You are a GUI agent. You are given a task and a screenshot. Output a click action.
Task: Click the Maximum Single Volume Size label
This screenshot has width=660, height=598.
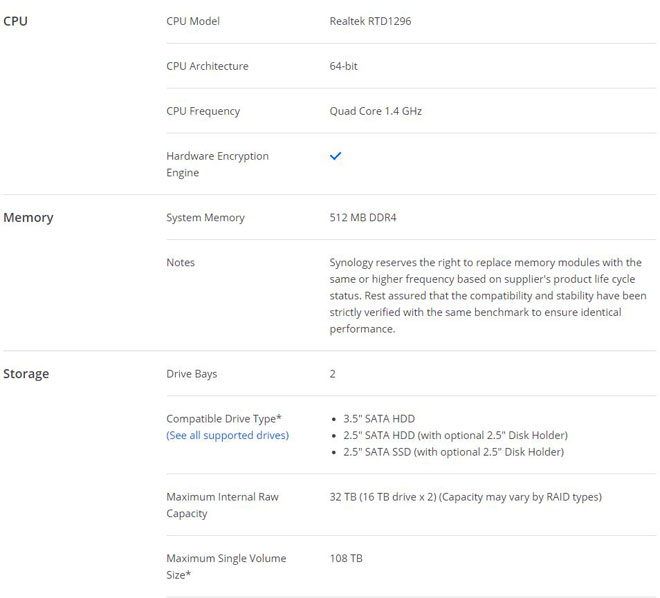[x=226, y=566]
